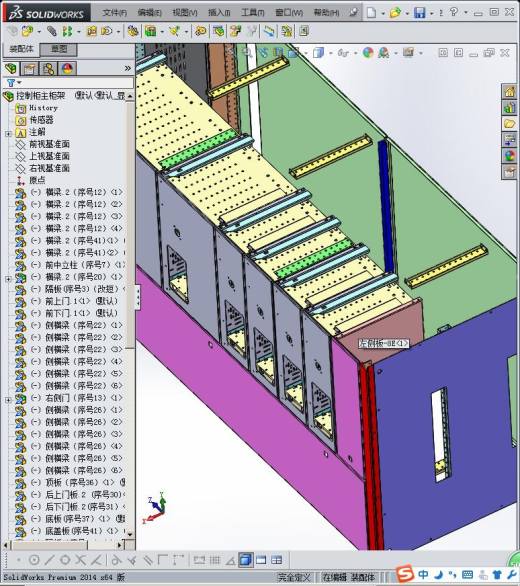Open the DisplayManager color ball tab
Image resolution: width=520 pixels, height=586 pixels.
pyautogui.click(x=67, y=69)
